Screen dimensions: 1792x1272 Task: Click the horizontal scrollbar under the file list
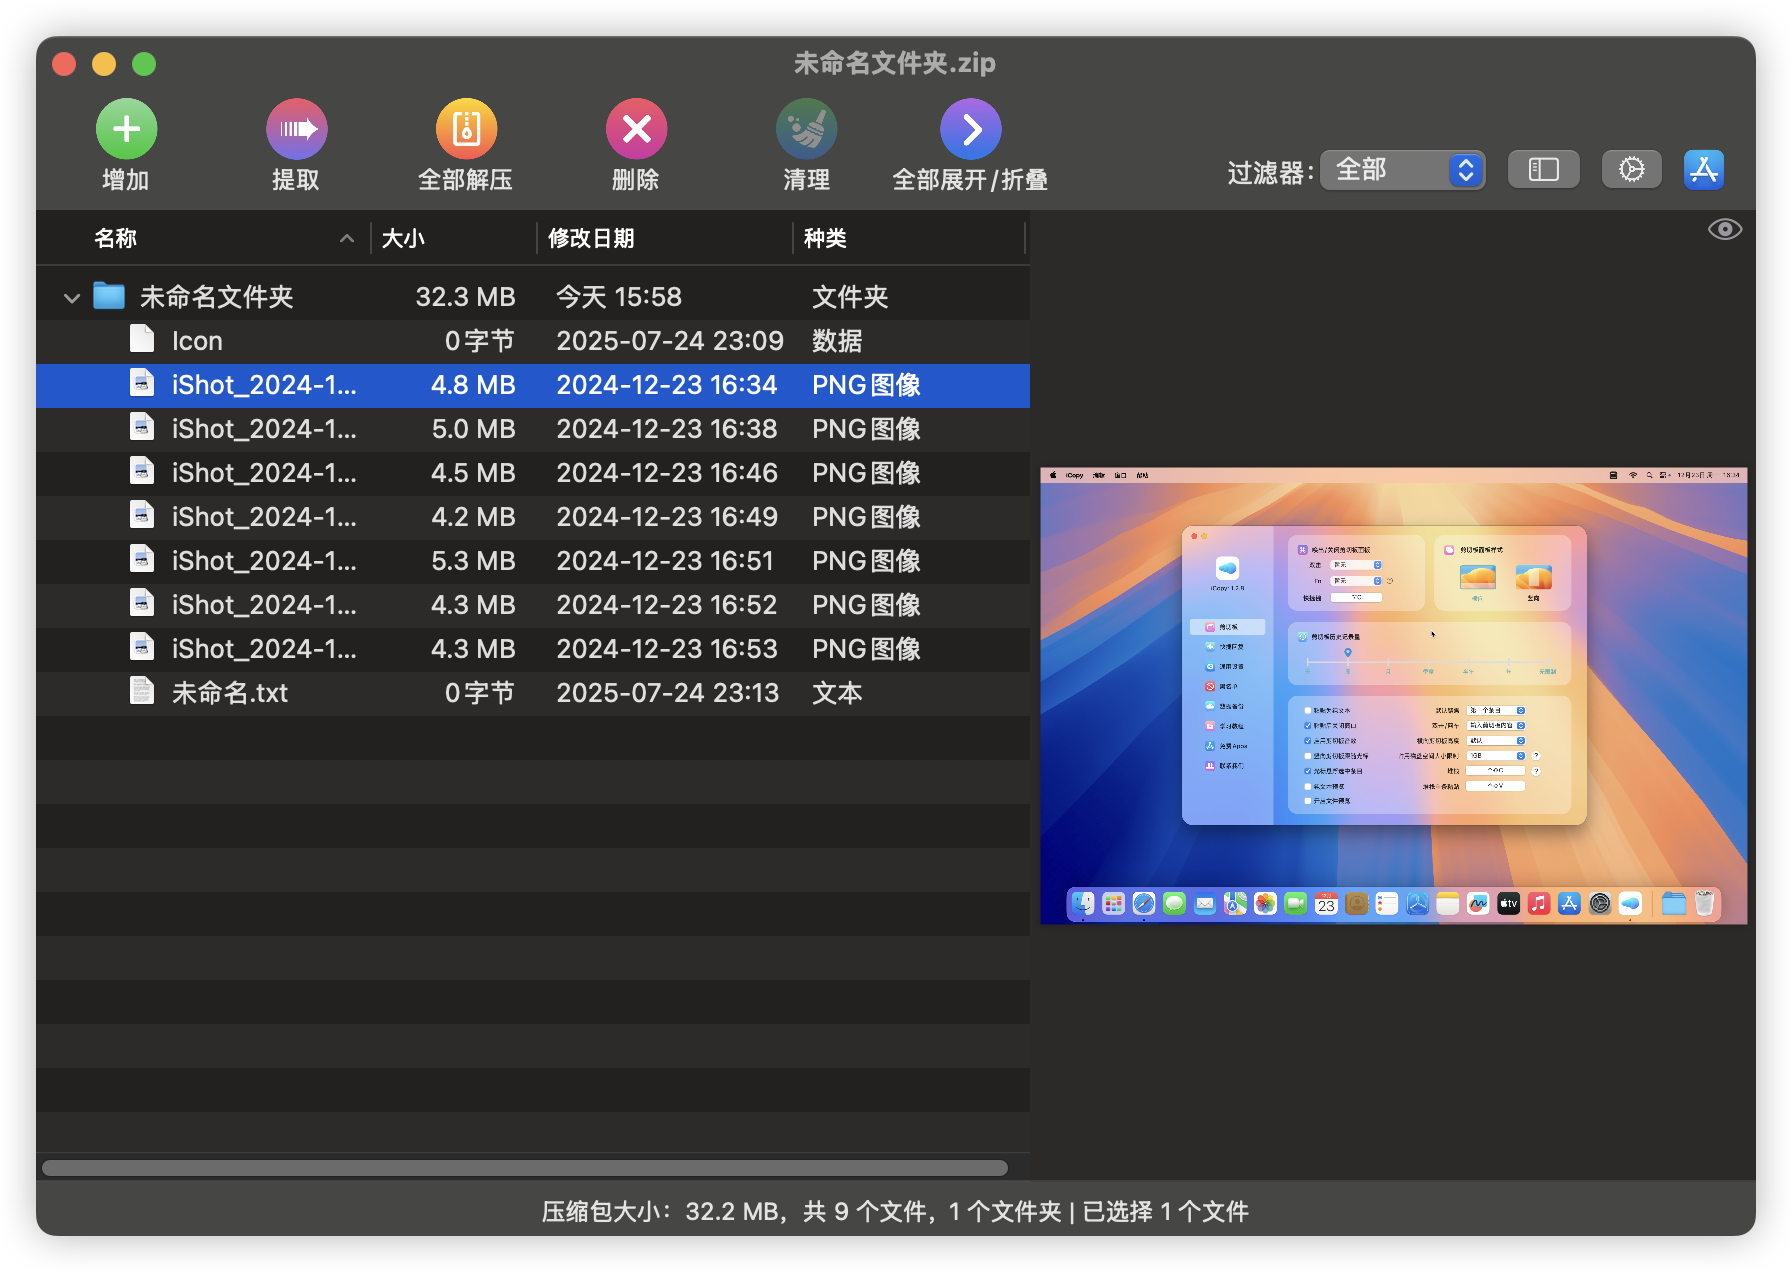click(x=524, y=1168)
